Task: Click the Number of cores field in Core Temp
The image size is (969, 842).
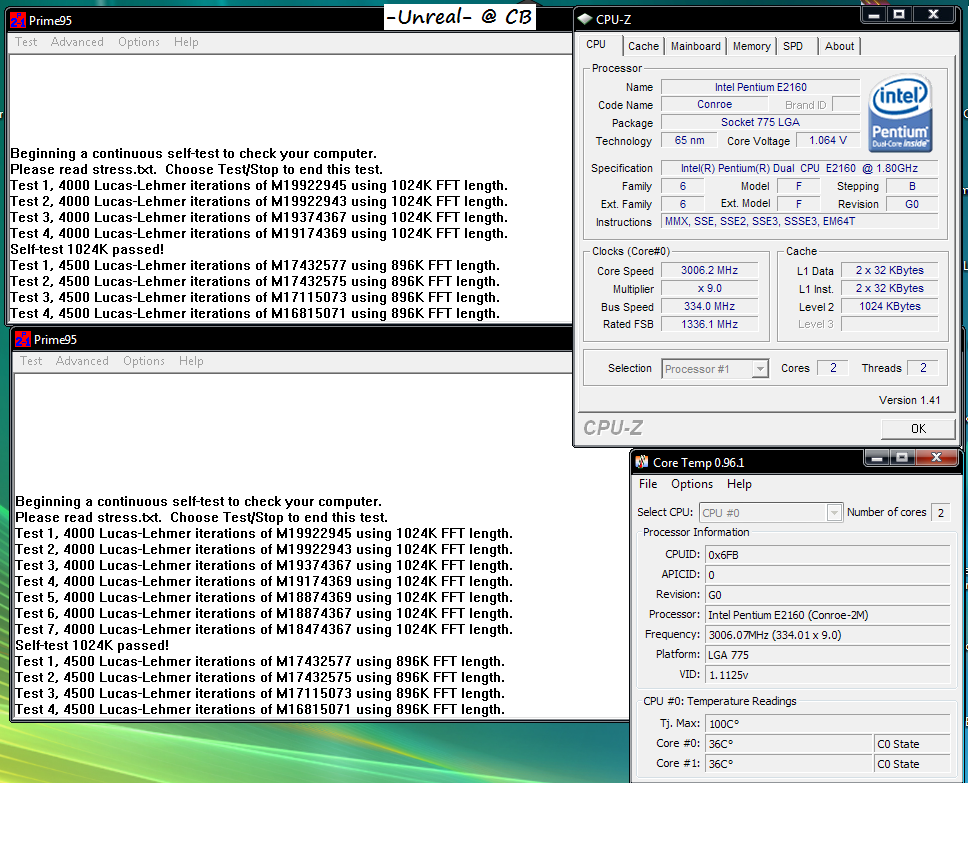Action: (x=941, y=512)
